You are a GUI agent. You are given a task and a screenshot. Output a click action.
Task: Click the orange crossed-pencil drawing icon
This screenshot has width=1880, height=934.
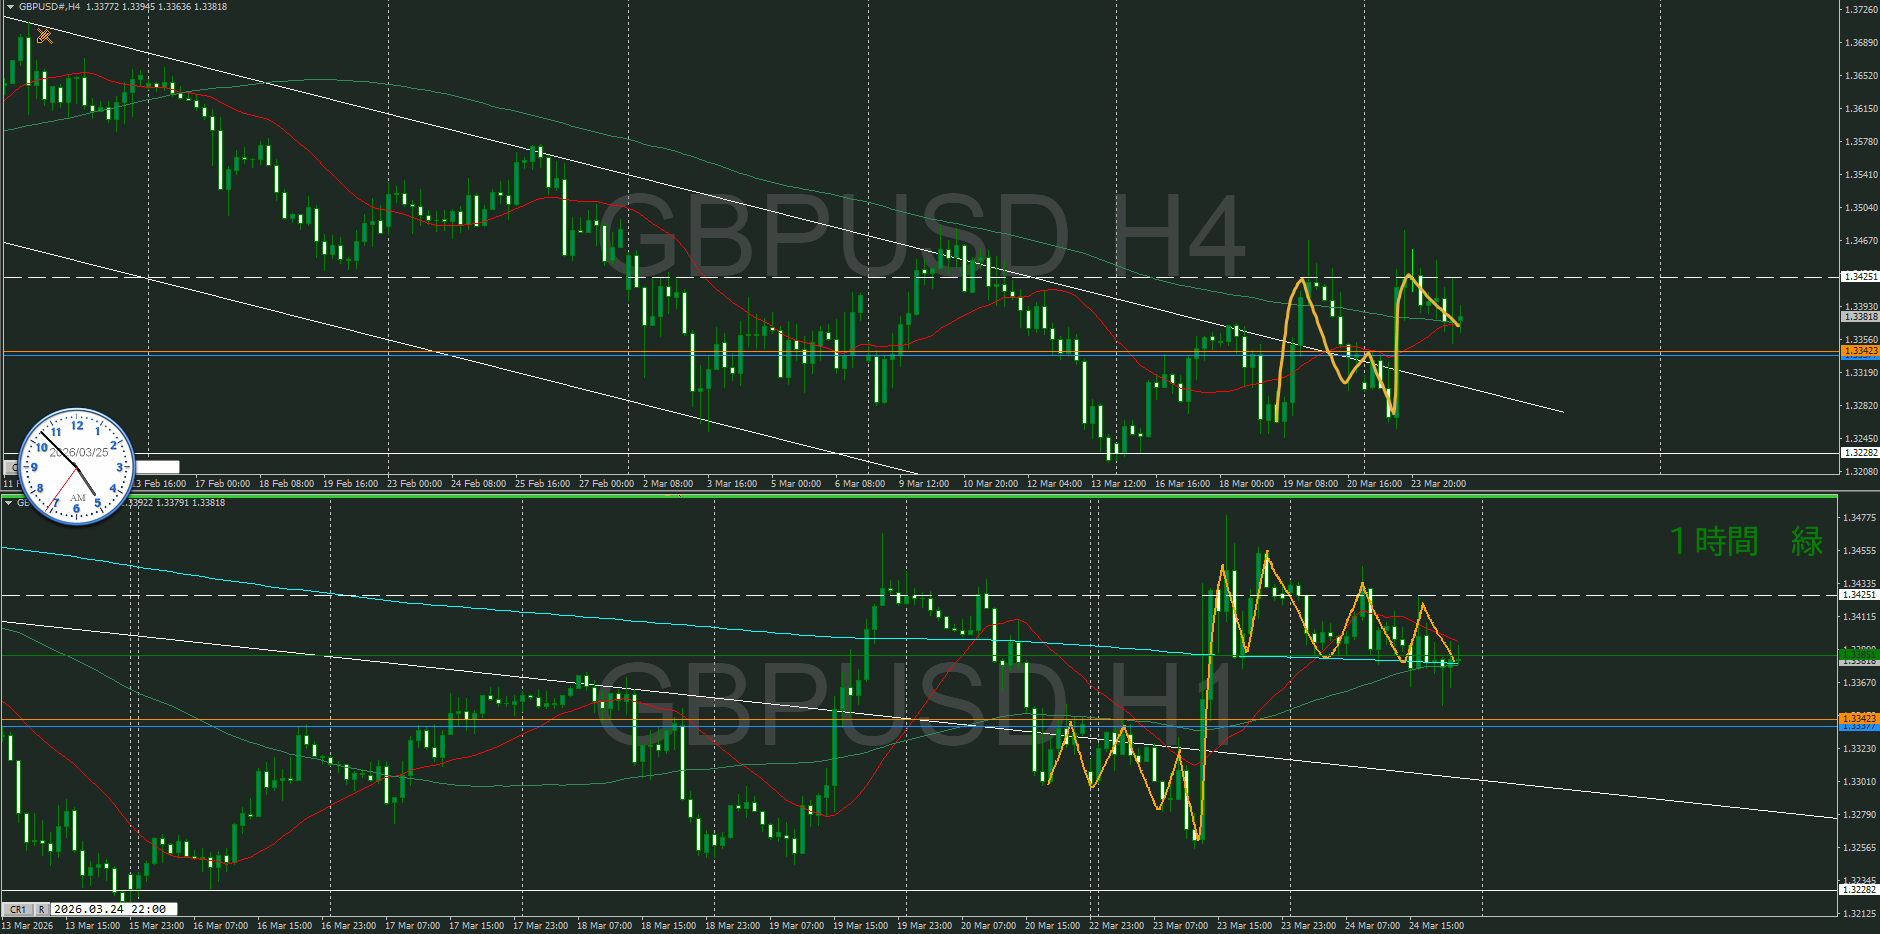[44, 37]
